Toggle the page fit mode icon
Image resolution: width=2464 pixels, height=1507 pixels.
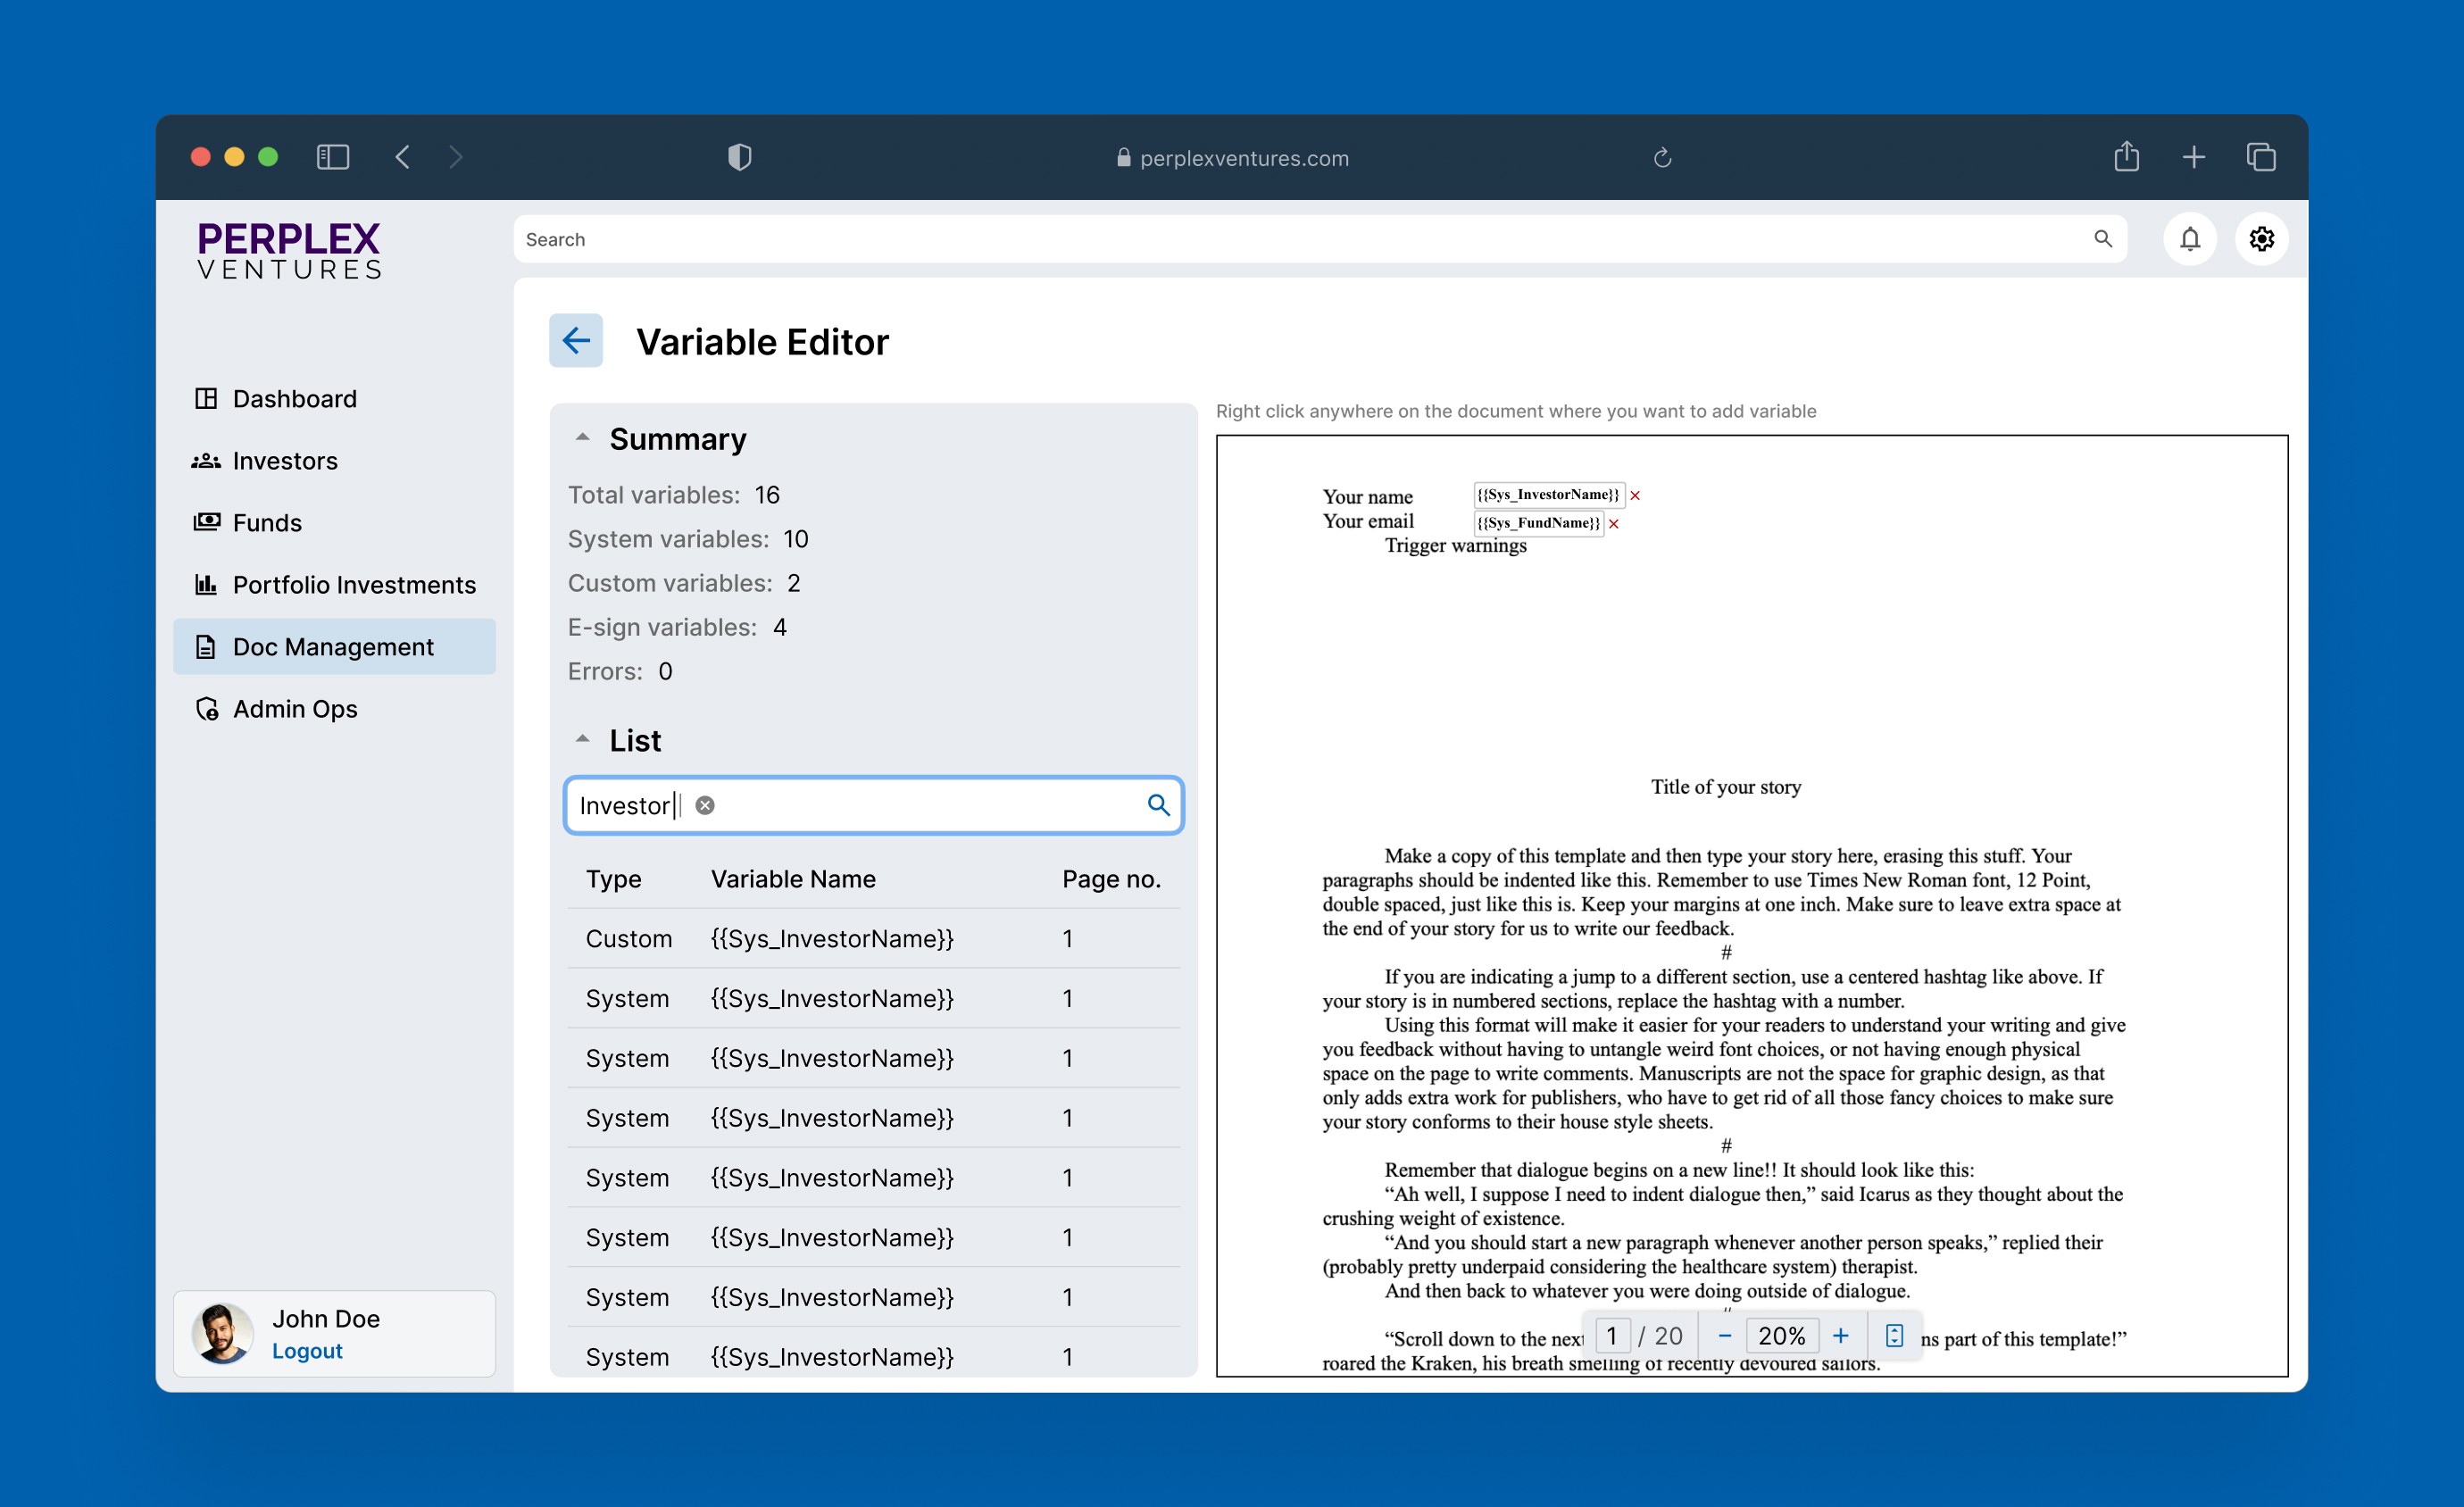click(1894, 1336)
